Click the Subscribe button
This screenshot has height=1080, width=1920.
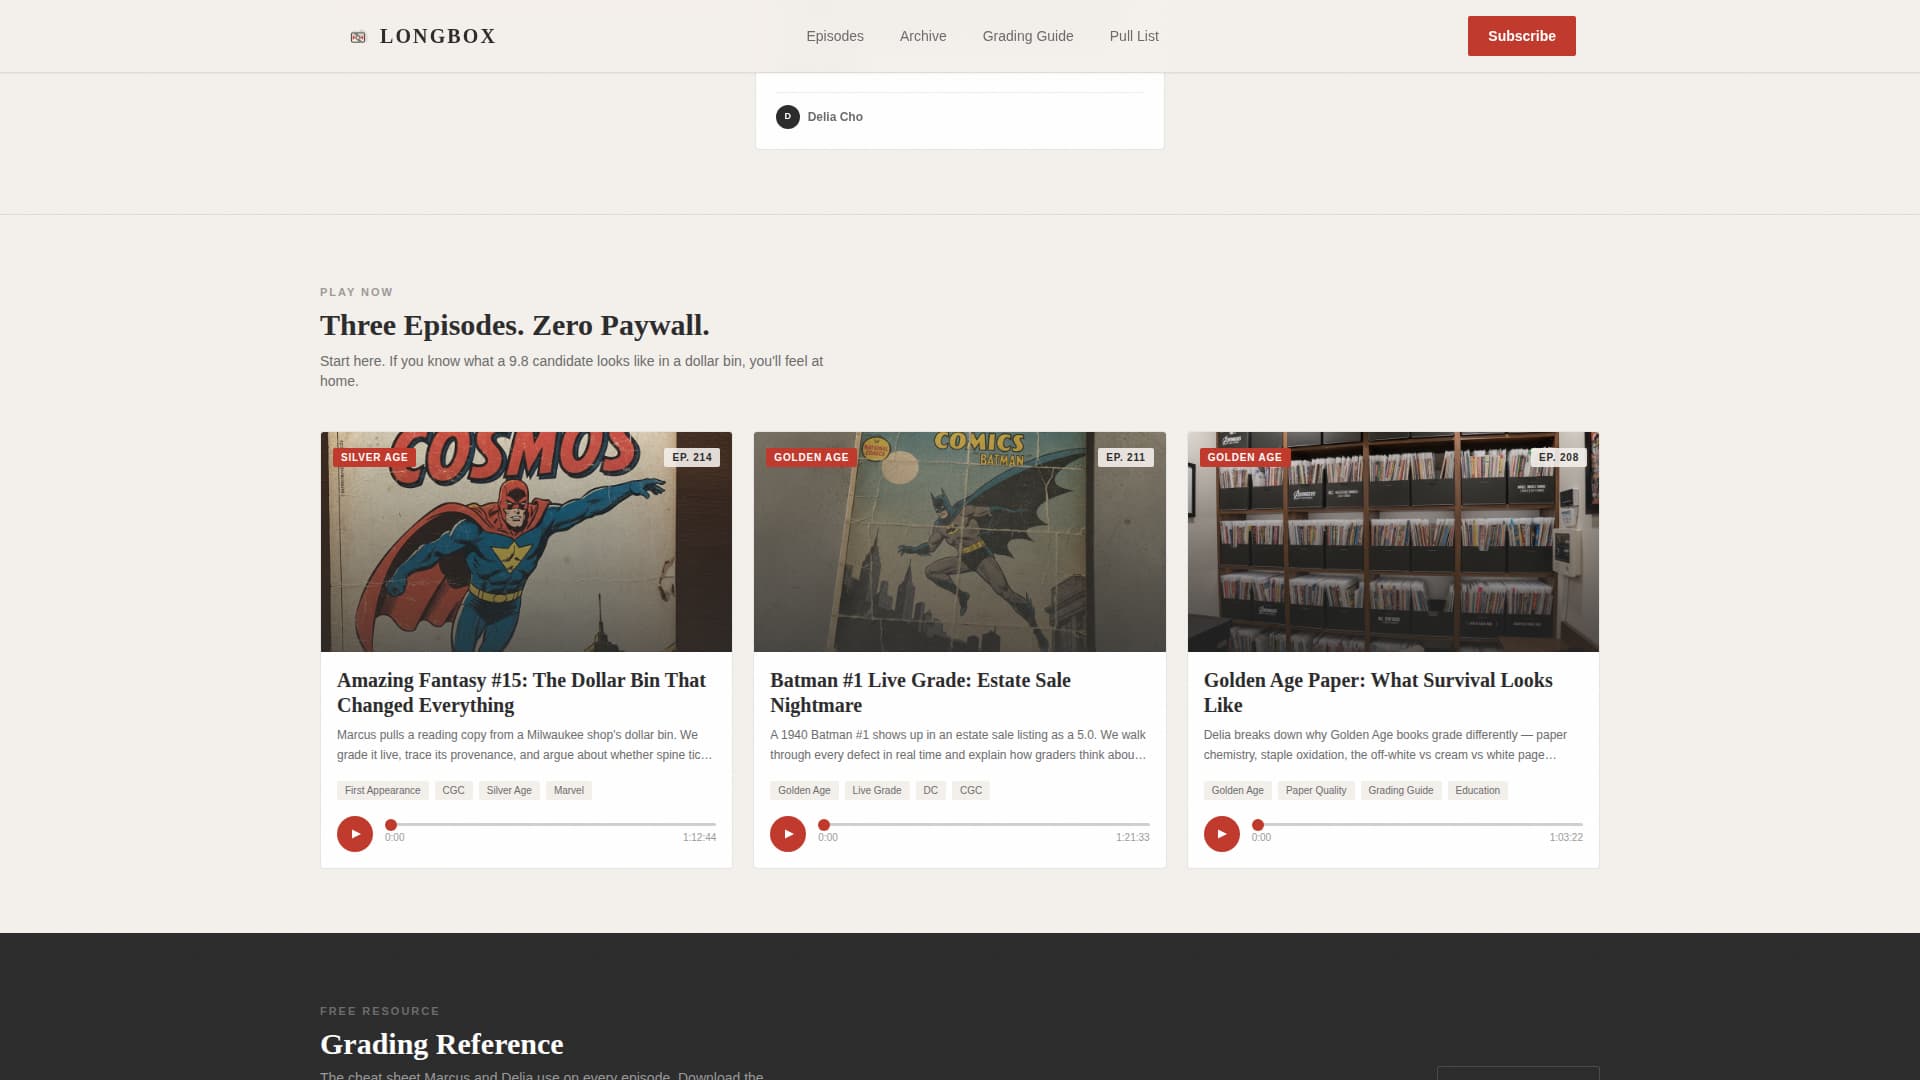click(1522, 36)
